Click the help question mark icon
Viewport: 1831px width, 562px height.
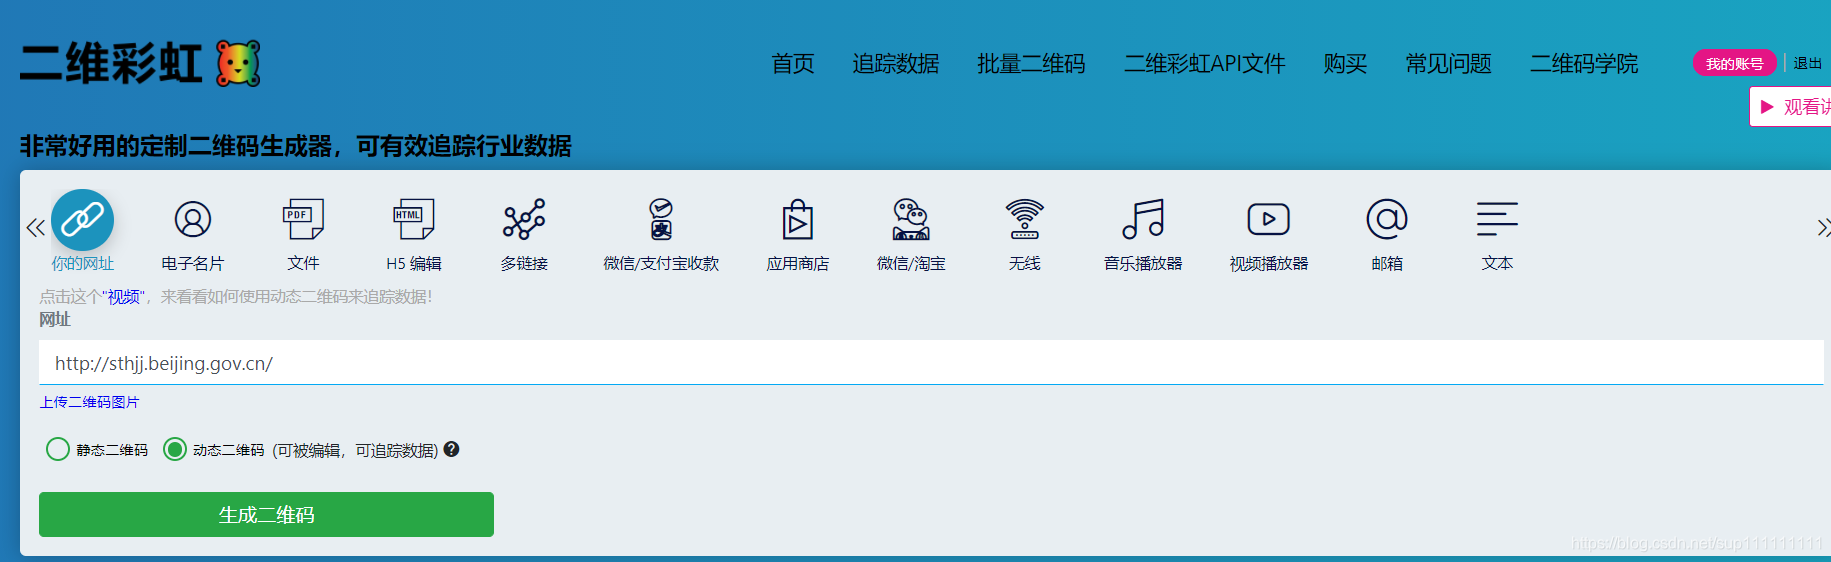coord(452,450)
